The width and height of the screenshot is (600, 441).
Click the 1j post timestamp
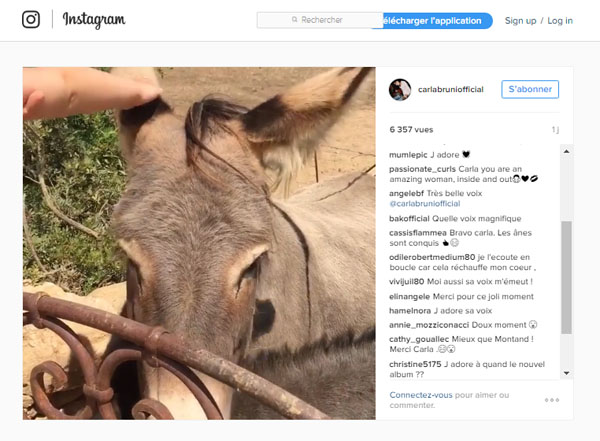click(x=555, y=130)
